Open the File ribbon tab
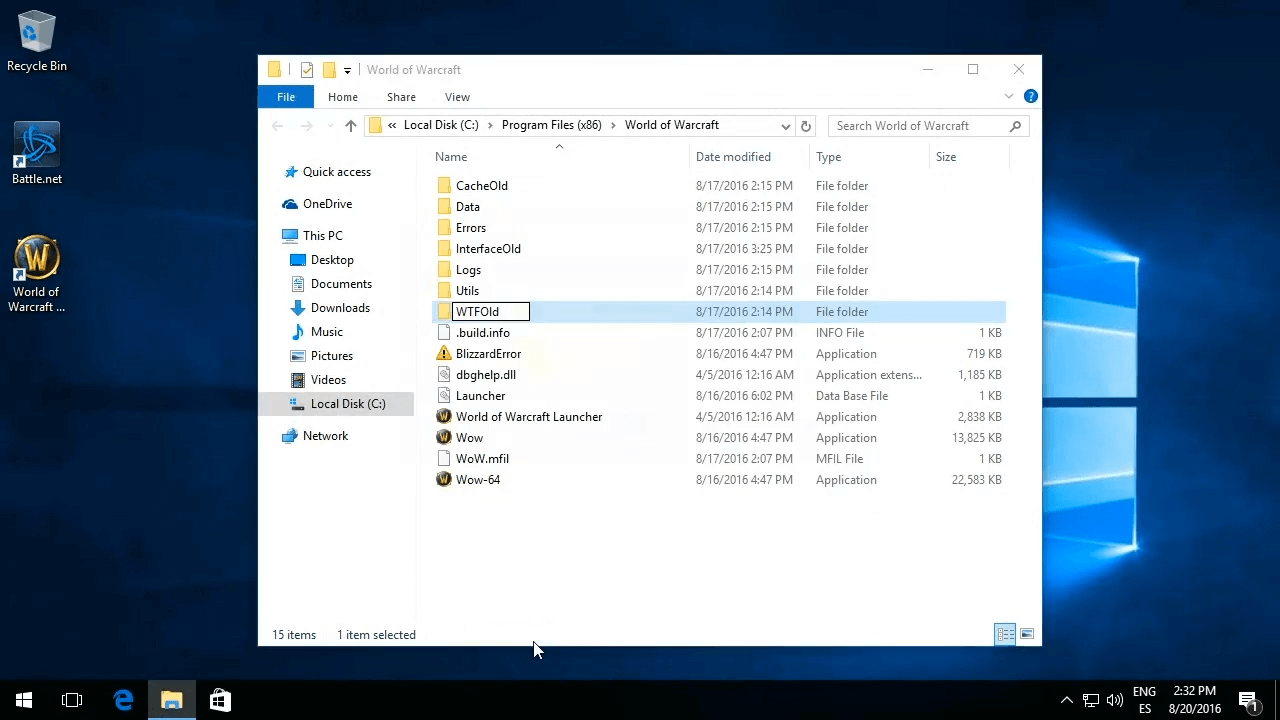Screen dimensions: 1280x720 click(286, 97)
